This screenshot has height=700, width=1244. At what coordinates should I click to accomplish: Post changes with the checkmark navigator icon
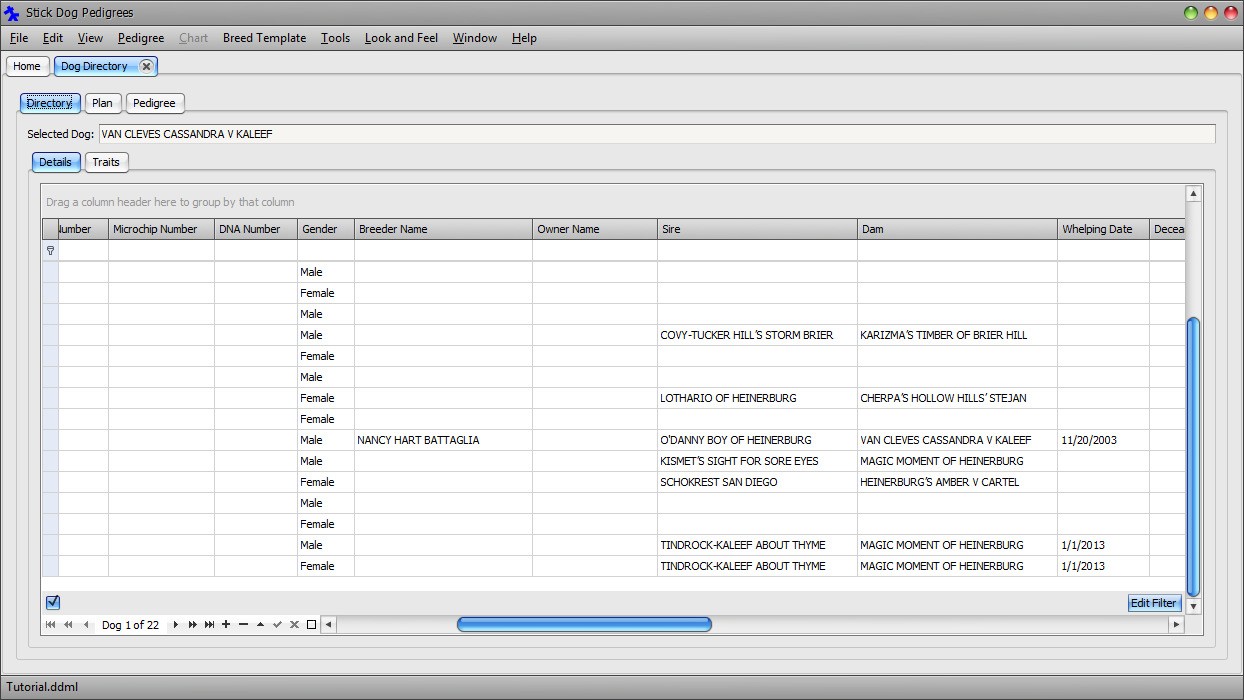point(277,624)
